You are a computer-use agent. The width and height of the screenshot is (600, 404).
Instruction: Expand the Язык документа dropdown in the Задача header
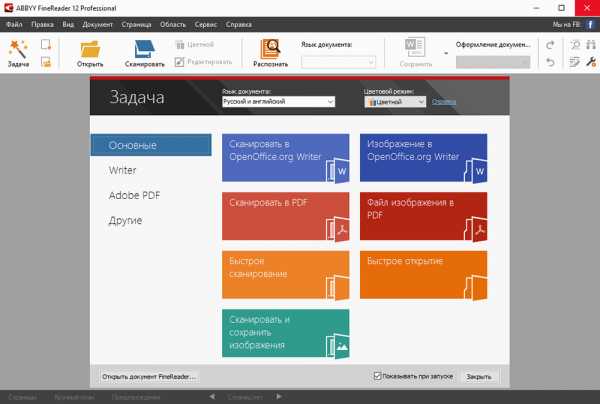[278, 102]
